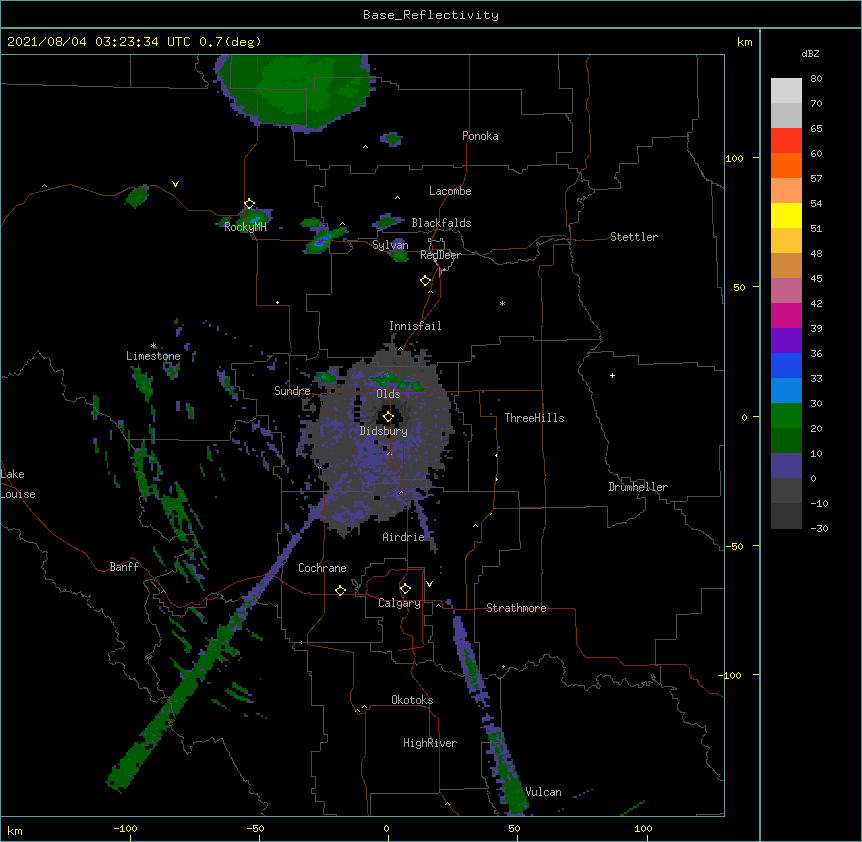Click the Lacombe city label
This screenshot has width=862, height=842.
coord(450,191)
